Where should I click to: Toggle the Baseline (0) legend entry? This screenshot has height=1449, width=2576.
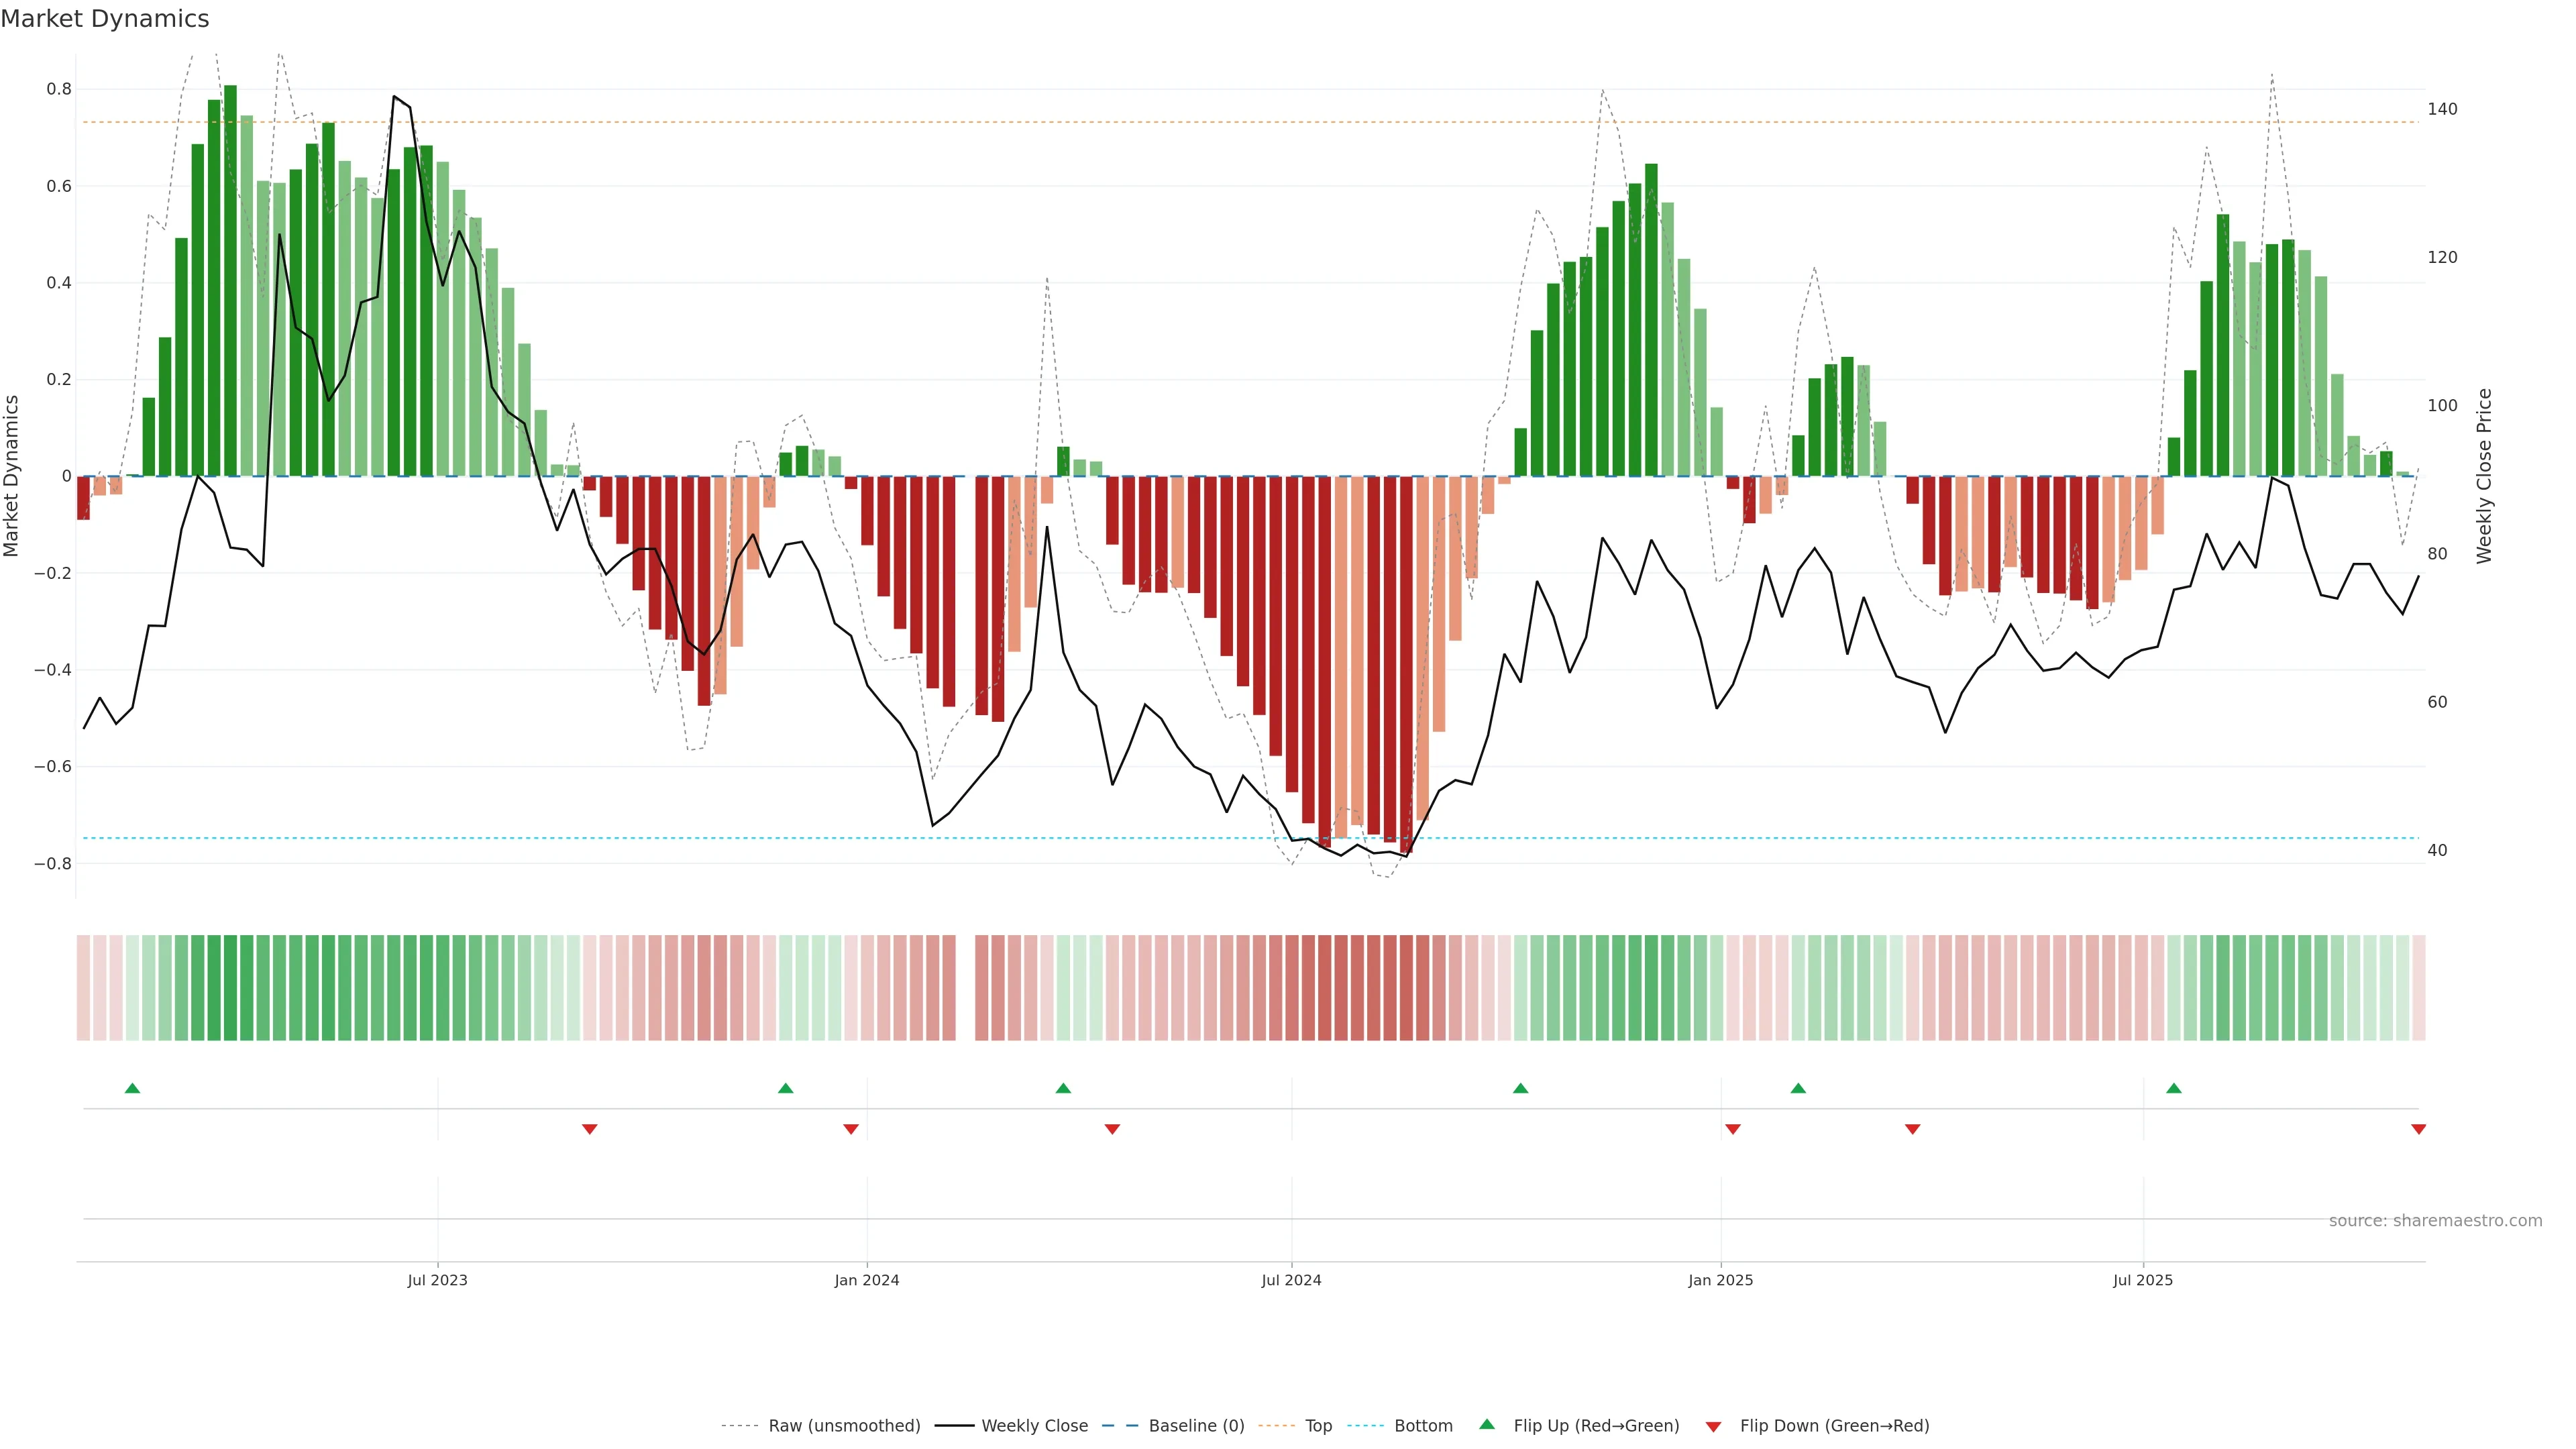(1196, 1426)
